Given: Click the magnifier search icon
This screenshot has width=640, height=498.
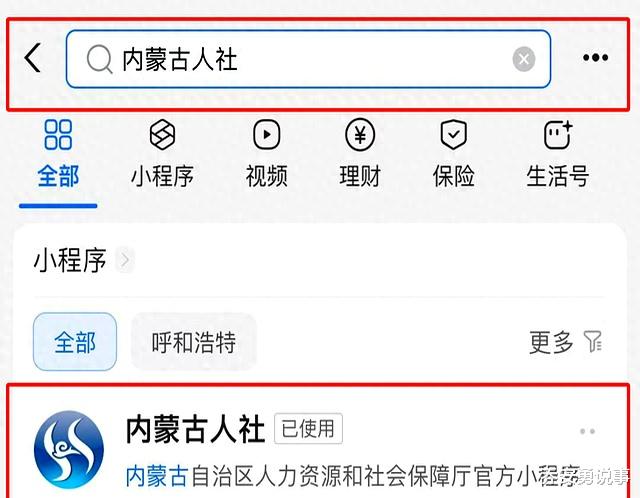Looking at the screenshot, I should coord(99,59).
